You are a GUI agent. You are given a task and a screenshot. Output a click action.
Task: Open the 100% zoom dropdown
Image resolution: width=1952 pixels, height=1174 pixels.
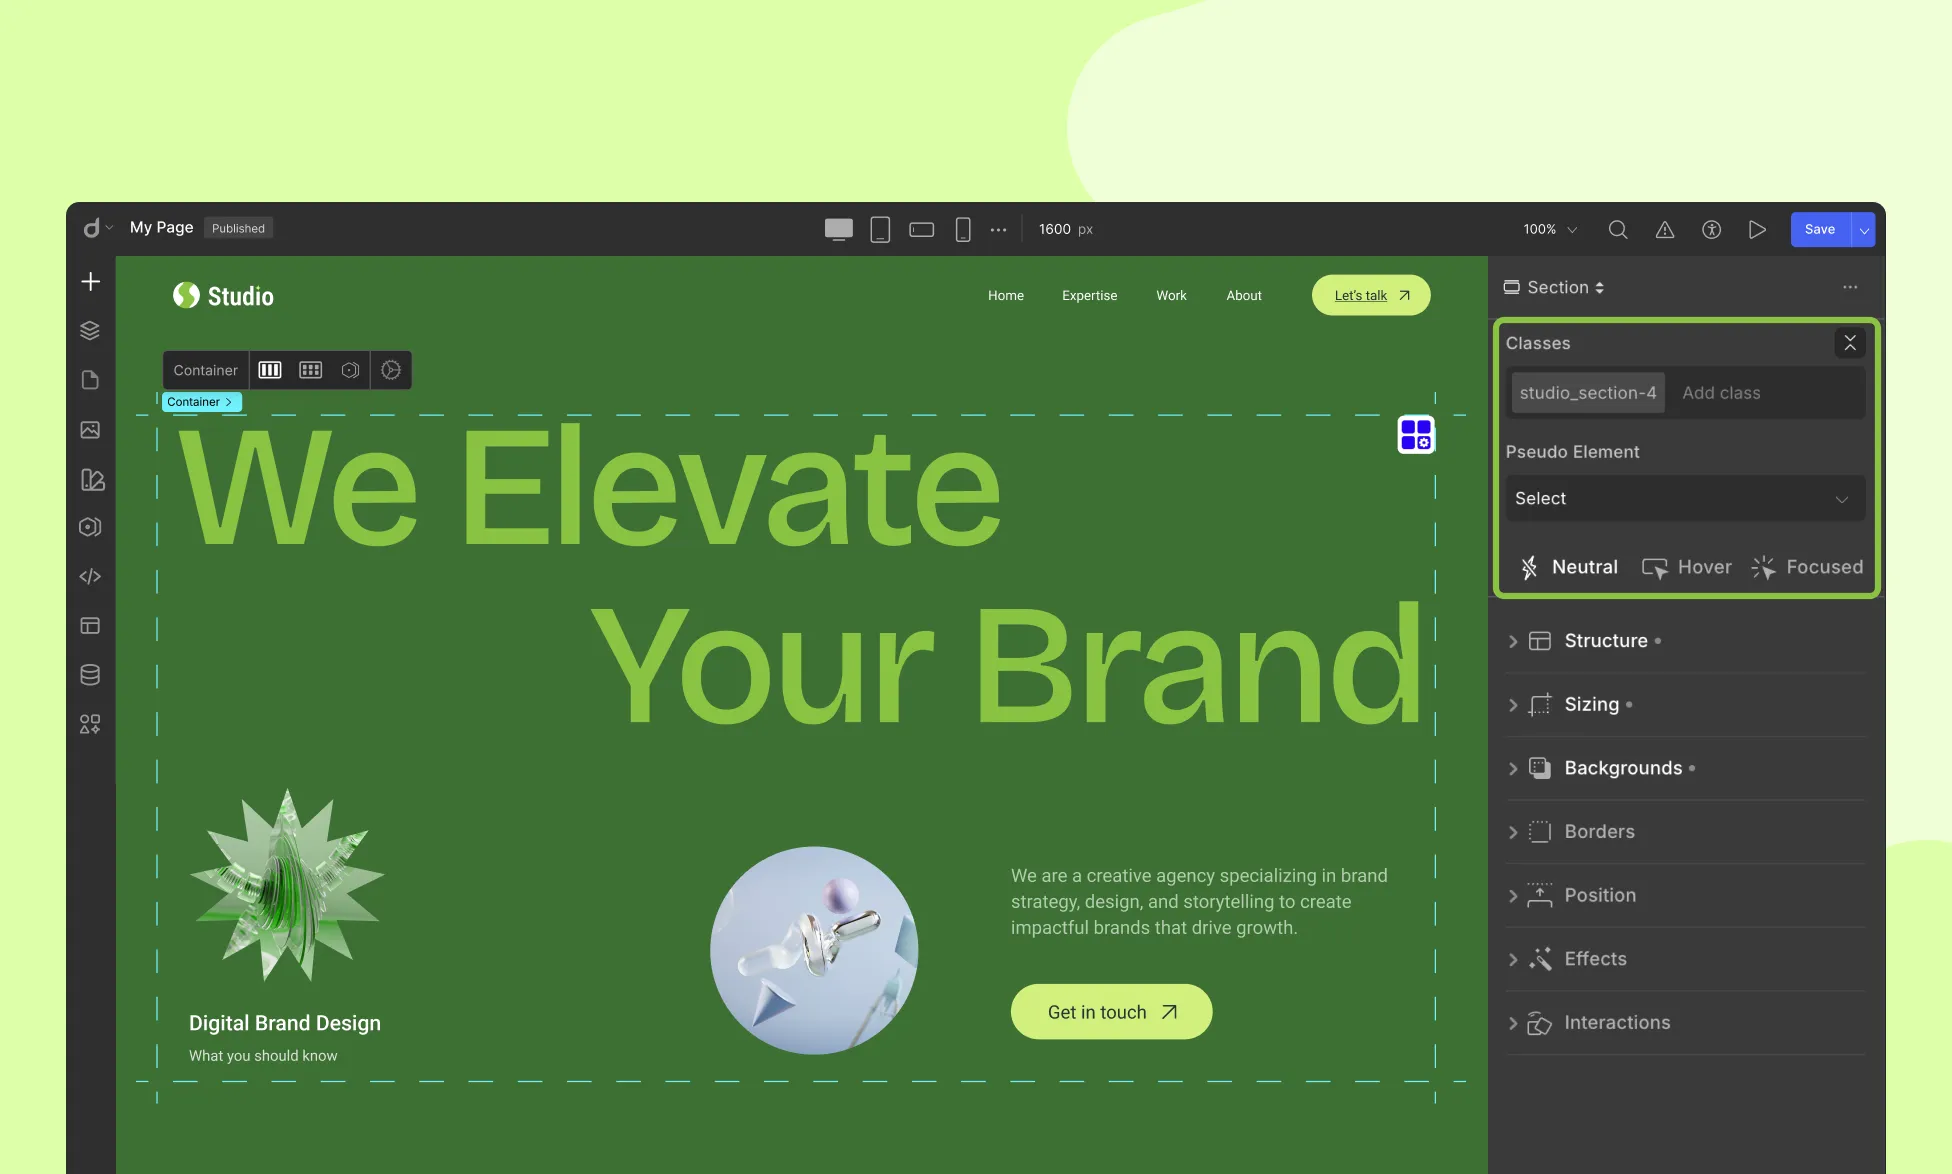click(1549, 229)
